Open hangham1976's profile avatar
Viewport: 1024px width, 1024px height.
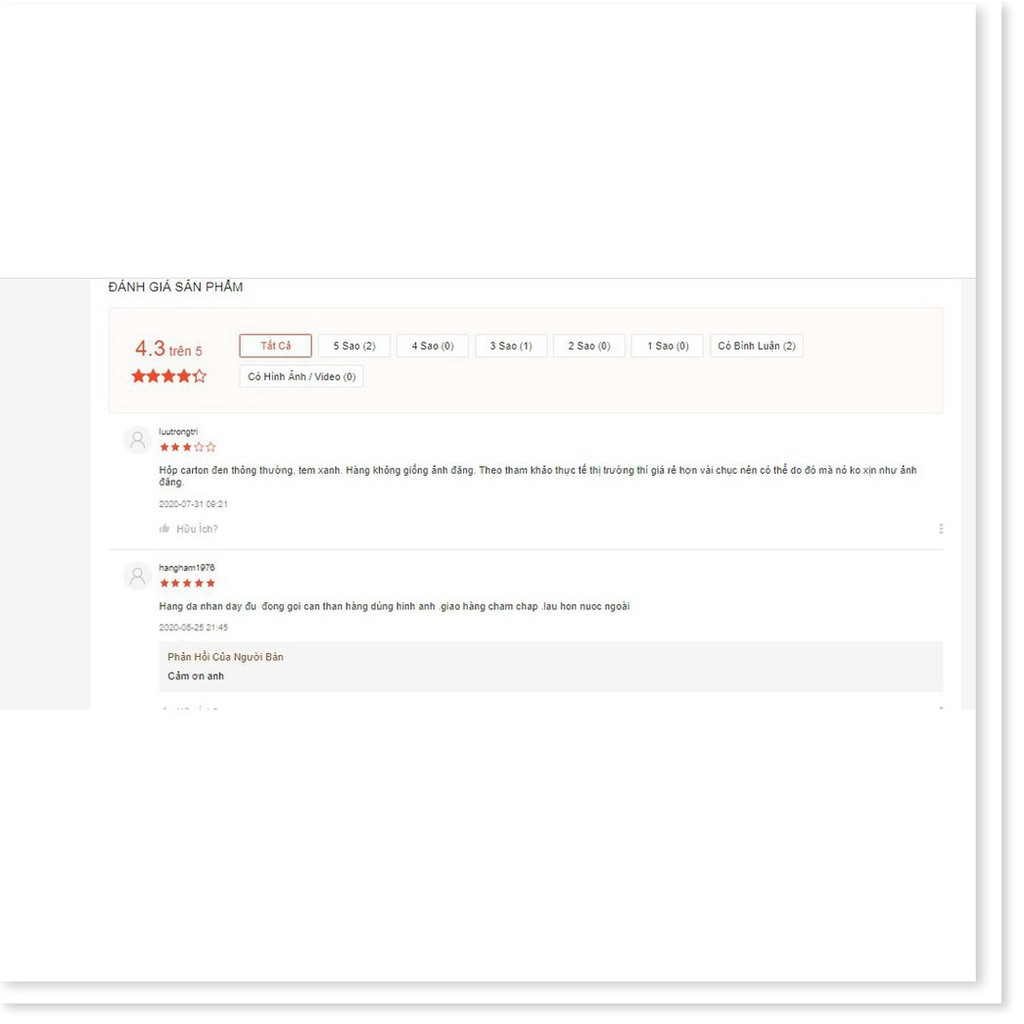(x=138, y=576)
